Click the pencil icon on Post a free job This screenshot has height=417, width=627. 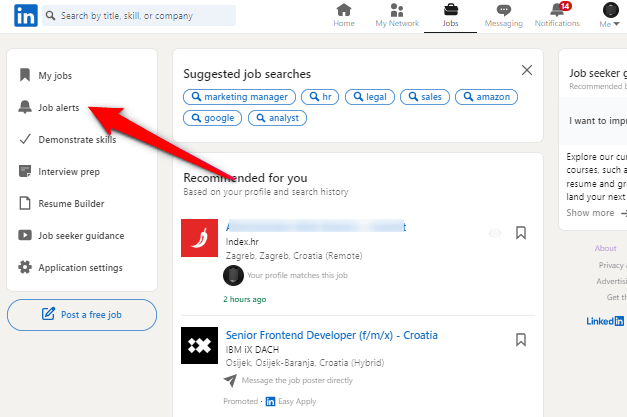point(48,314)
